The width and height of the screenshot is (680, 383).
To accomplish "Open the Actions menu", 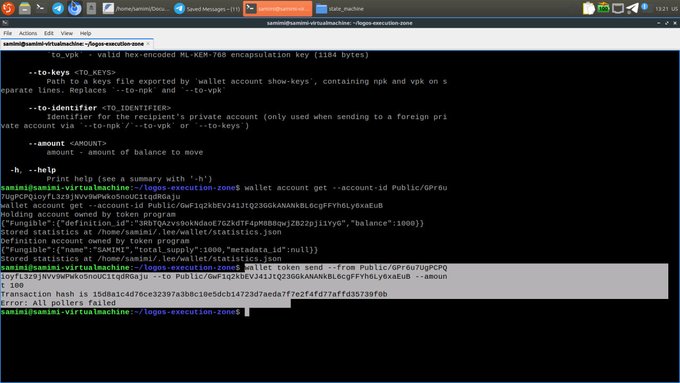I will pos(28,33).
